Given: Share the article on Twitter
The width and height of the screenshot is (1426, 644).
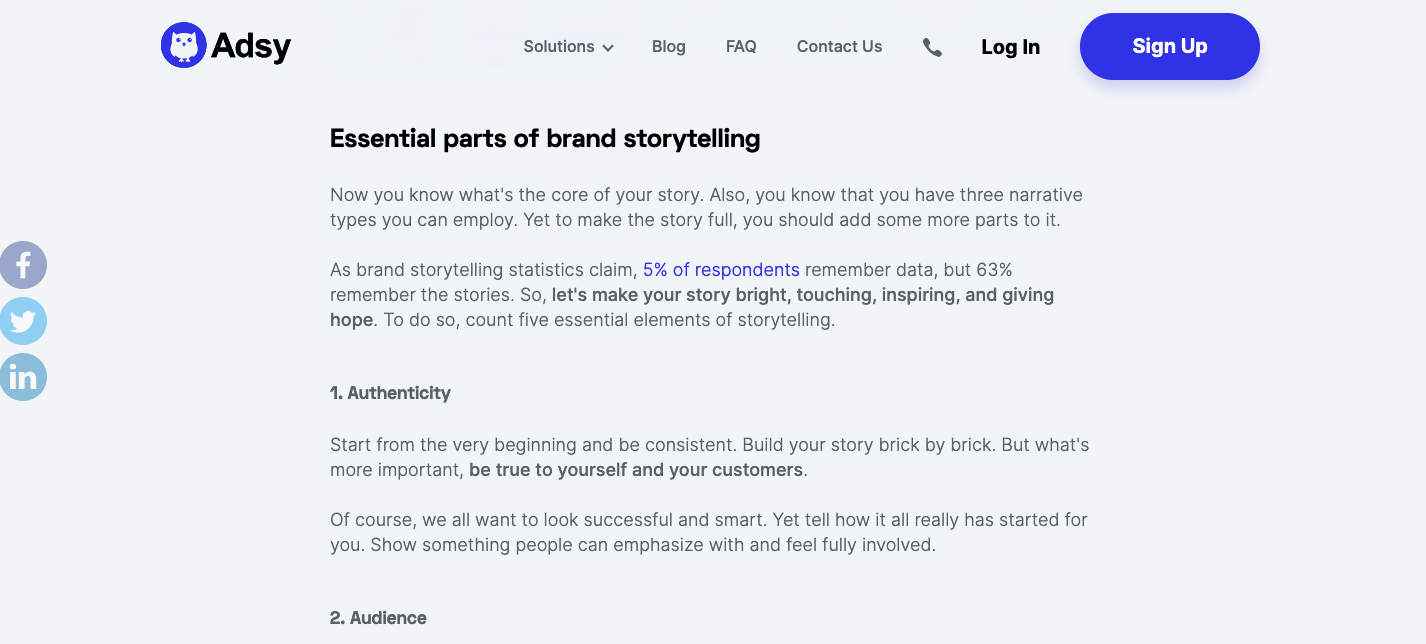Looking at the screenshot, I should click(x=23, y=321).
